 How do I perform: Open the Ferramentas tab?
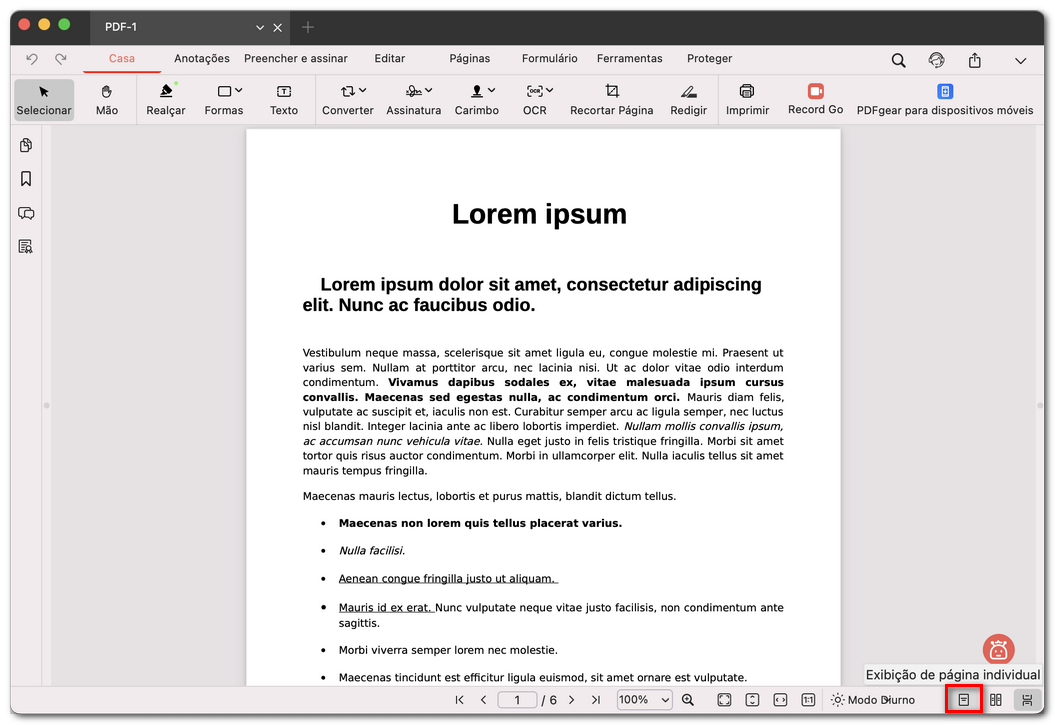(x=630, y=58)
